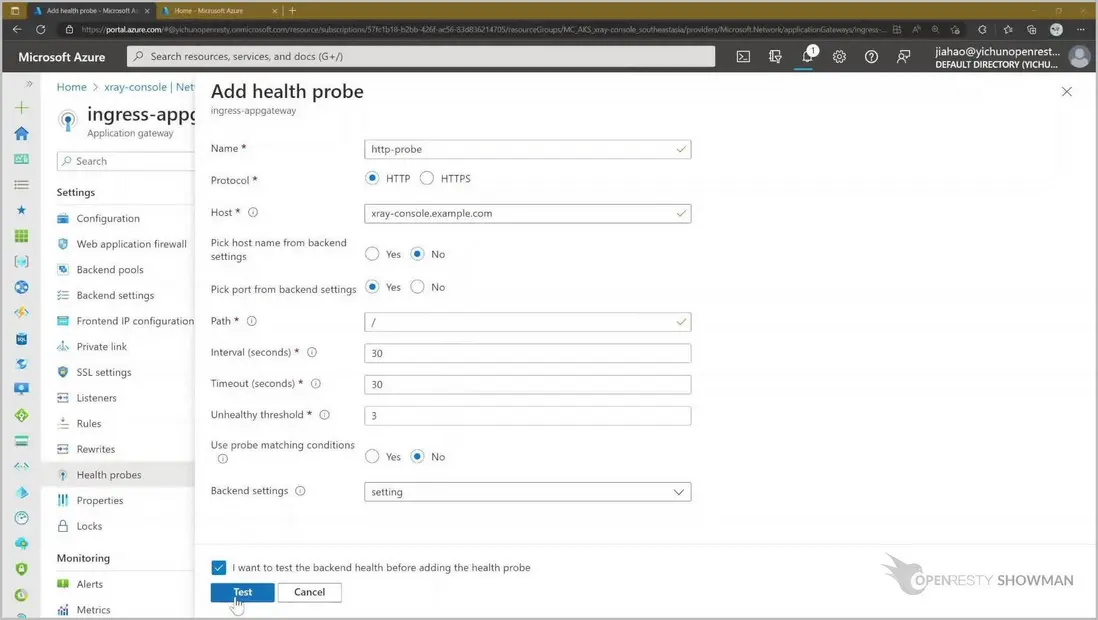Choose Yes for pick port from backend
This screenshot has width=1098, height=620.
pyautogui.click(x=372, y=287)
